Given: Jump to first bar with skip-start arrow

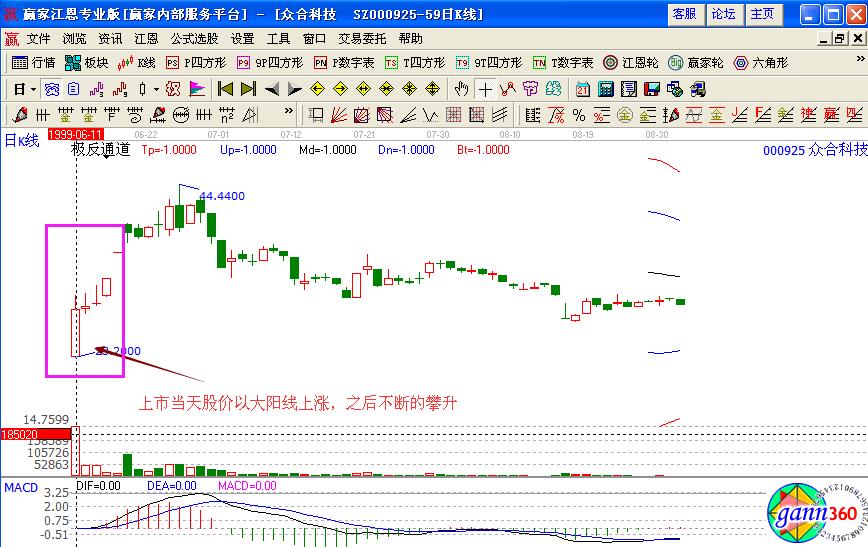Looking at the screenshot, I should [x=225, y=88].
